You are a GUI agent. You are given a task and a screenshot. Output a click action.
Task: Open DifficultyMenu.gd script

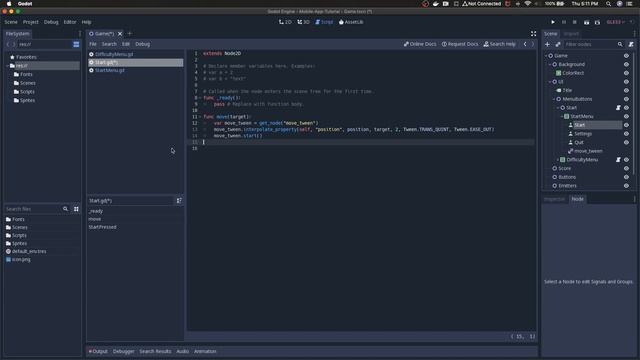pyautogui.click(x=114, y=54)
